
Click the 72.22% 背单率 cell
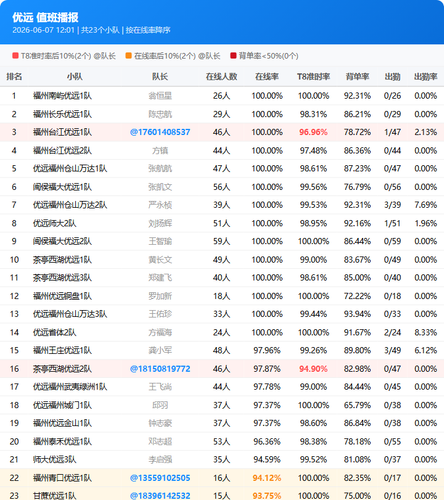[x=357, y=296]
